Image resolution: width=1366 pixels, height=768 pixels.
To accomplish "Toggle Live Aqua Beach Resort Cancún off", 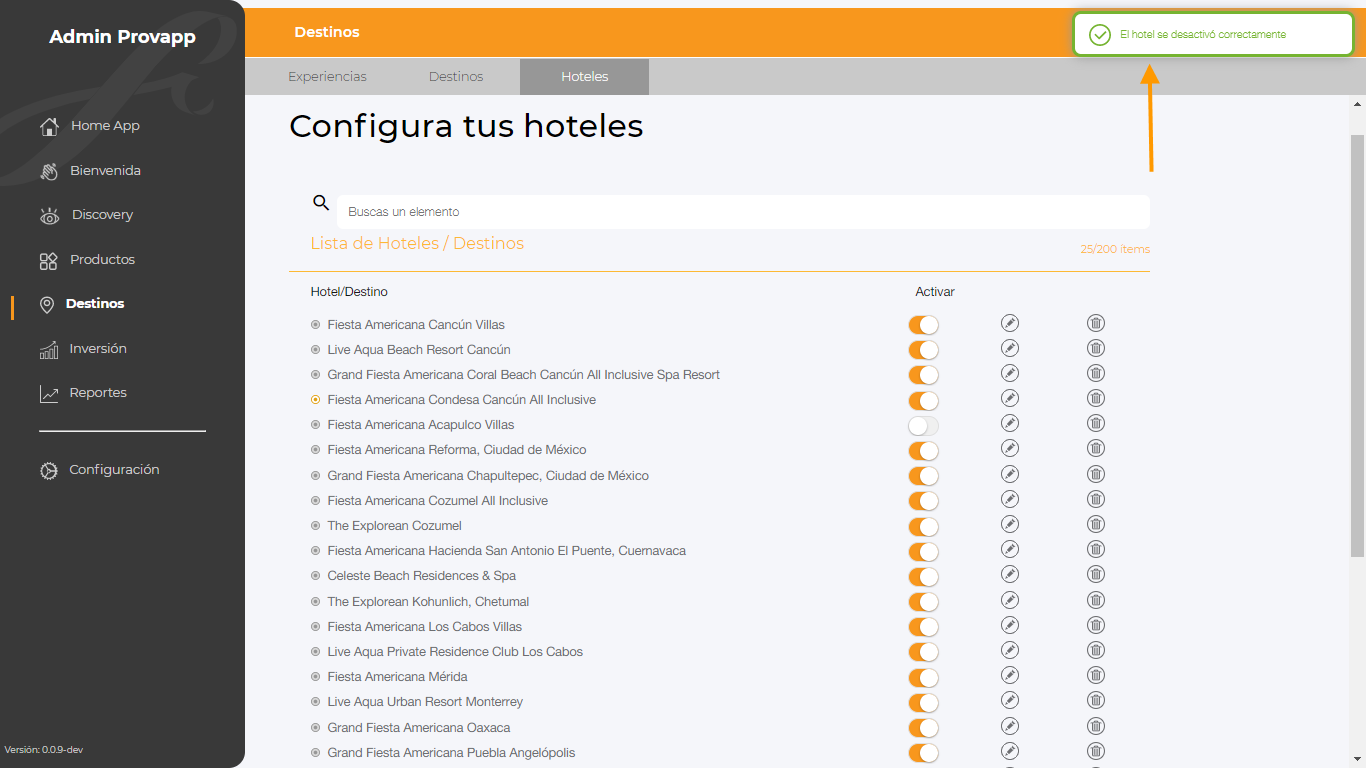I will click(x=923, y=350).
